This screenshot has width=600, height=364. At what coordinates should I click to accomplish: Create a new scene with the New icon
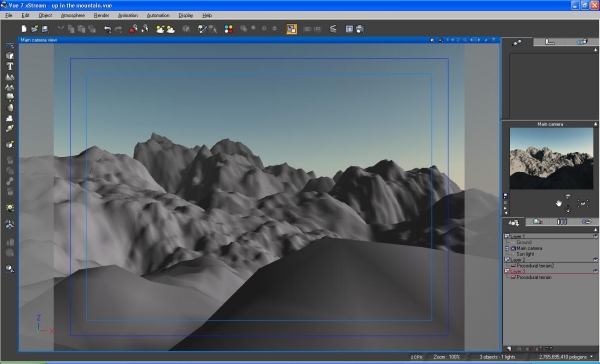pyautogui.click(x=24, y=29)
